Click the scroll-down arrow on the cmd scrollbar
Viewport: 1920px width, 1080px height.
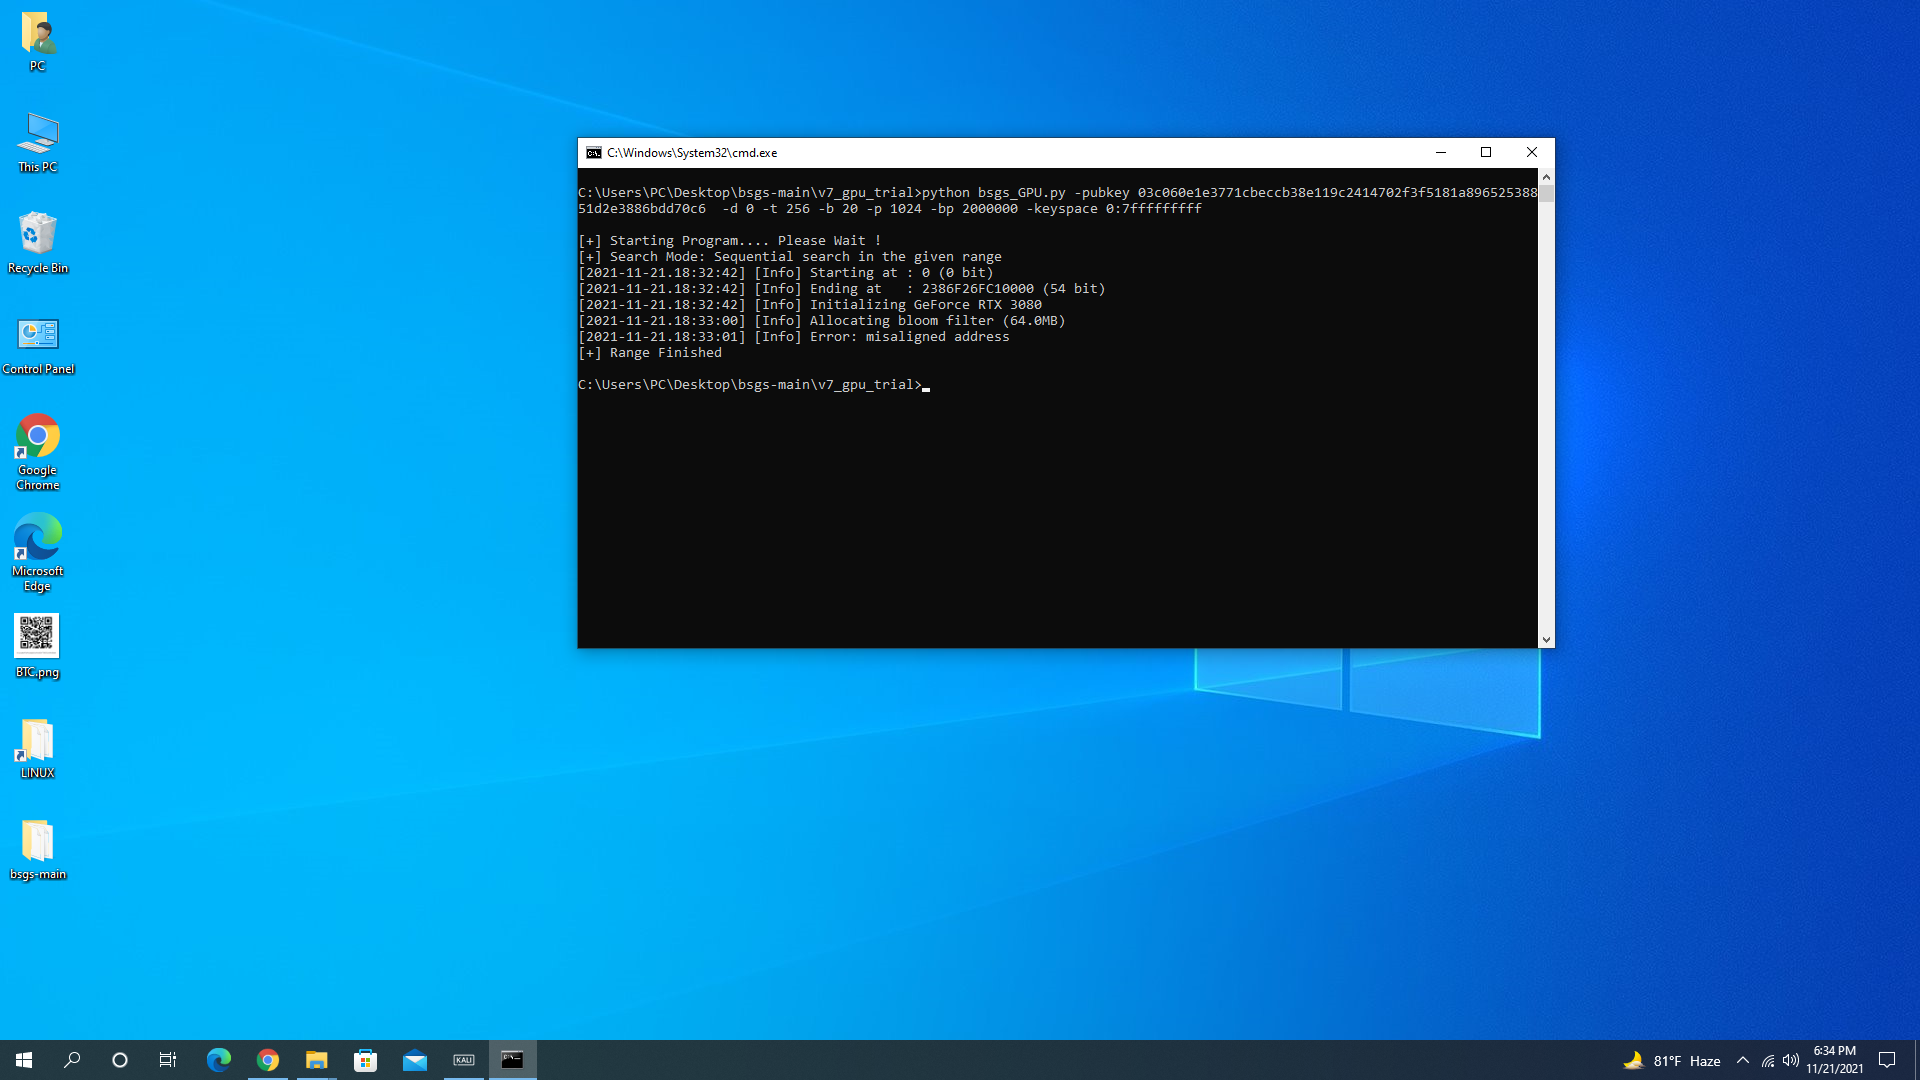tap(1546, 638)
